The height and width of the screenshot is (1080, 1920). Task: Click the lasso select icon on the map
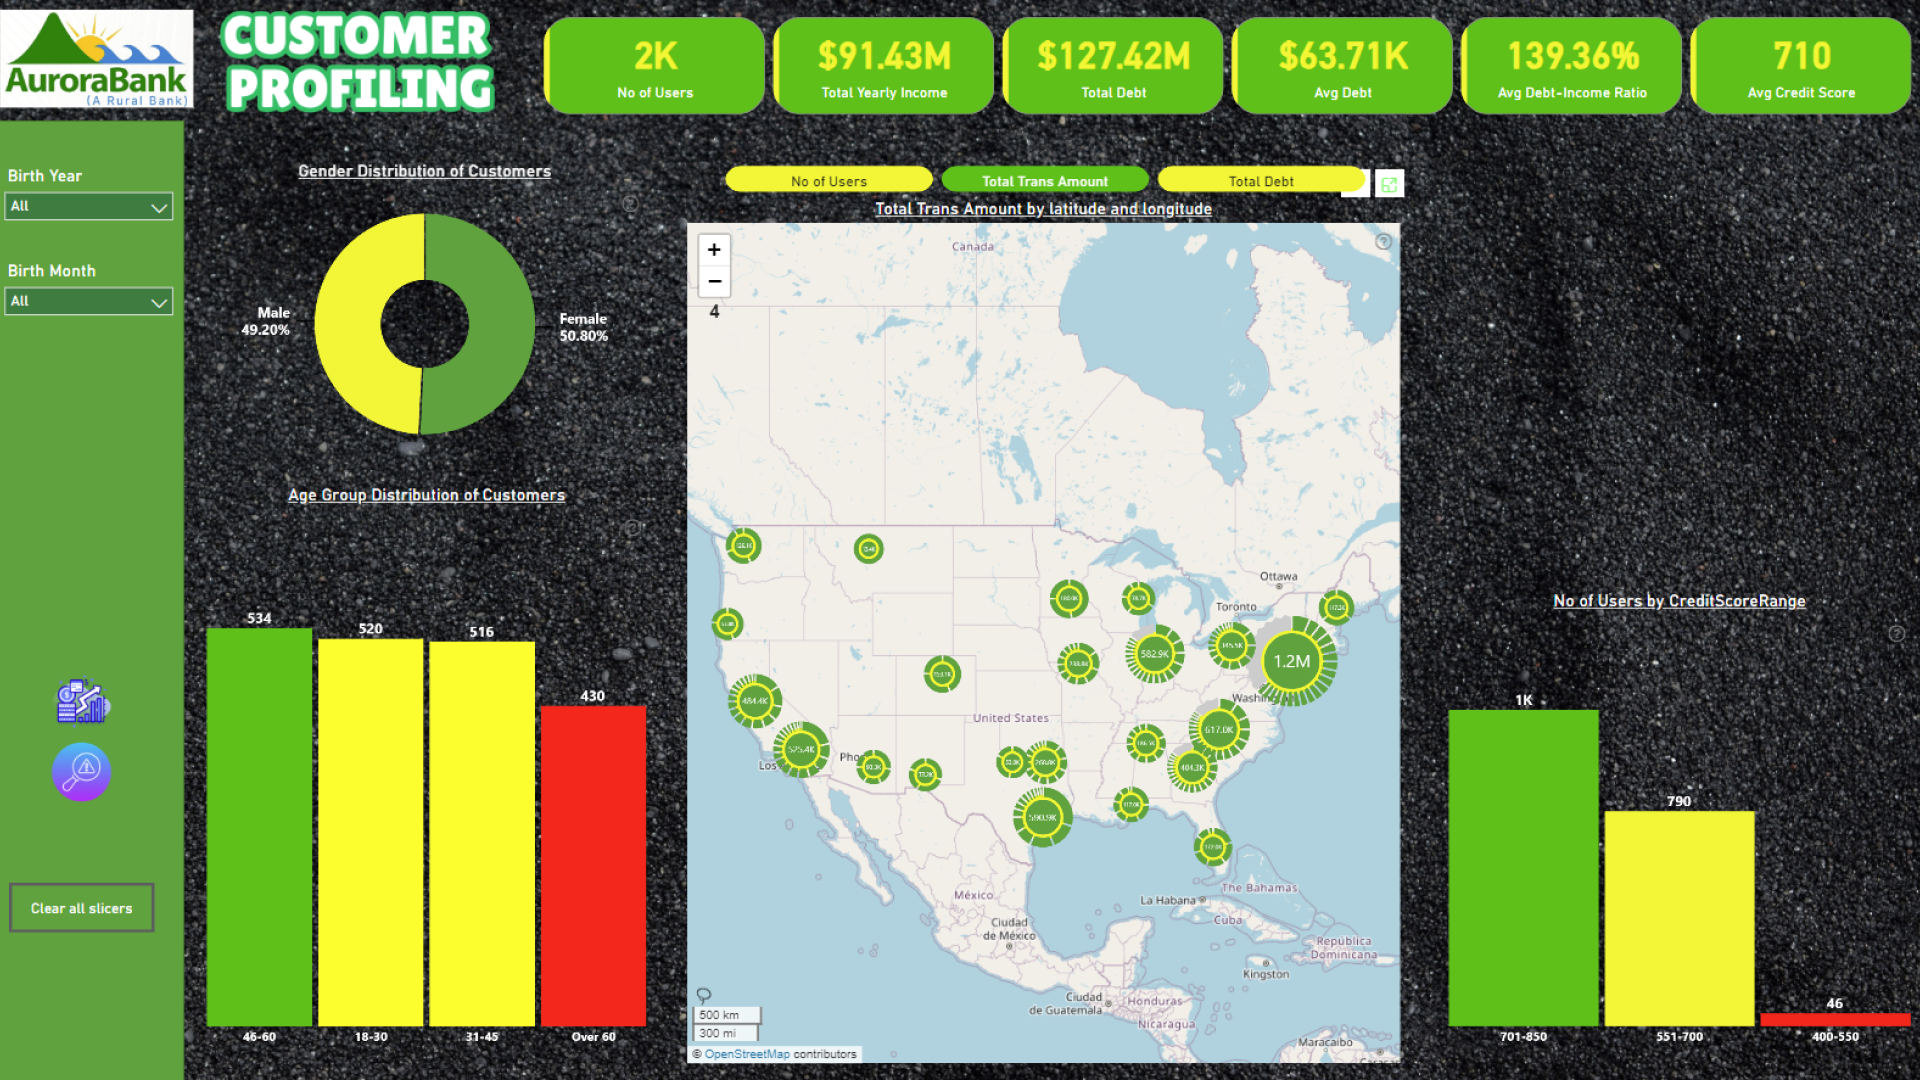click(x=704, y=995)
